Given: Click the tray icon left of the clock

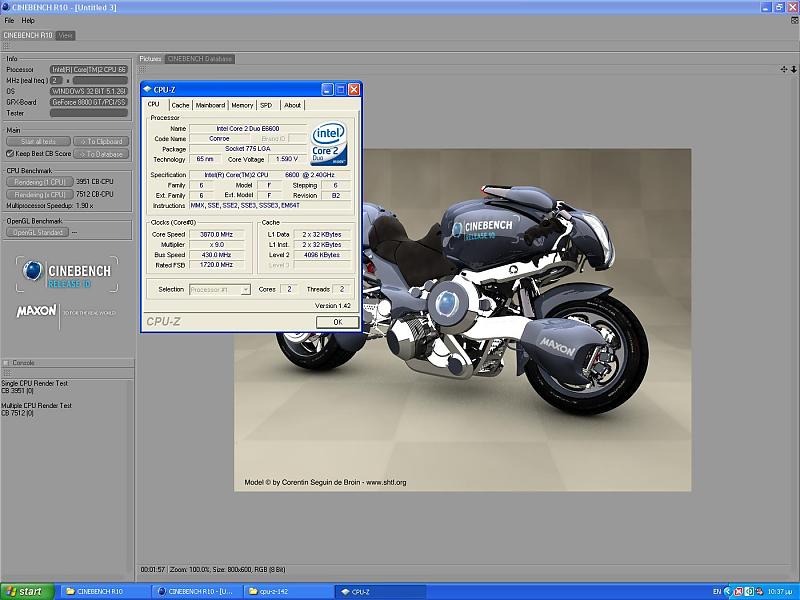Looking at the screenshot, I should [x=759, y=592].
